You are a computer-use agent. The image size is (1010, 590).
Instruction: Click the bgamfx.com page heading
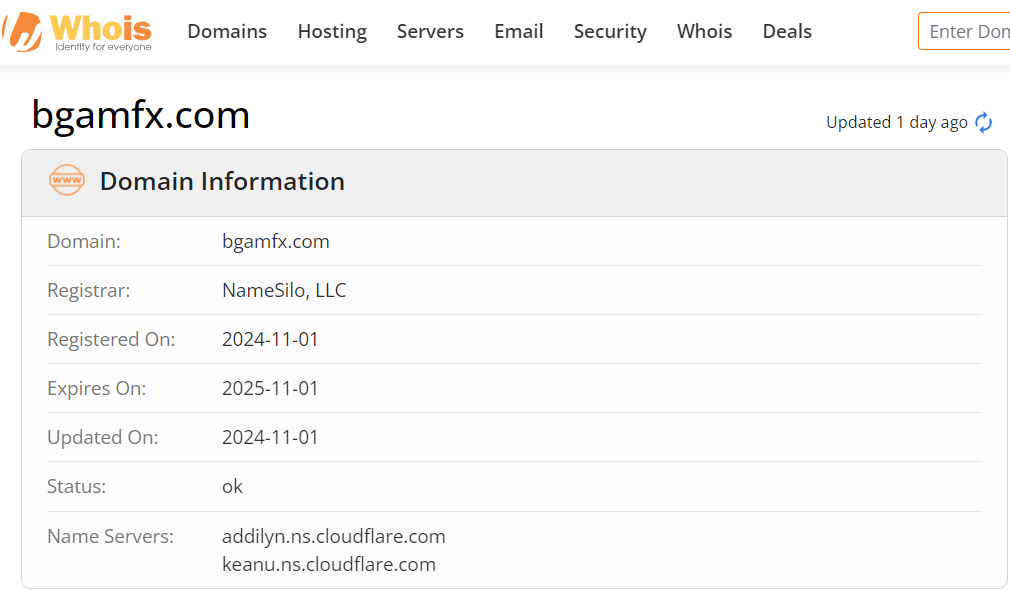coord(140,115)
